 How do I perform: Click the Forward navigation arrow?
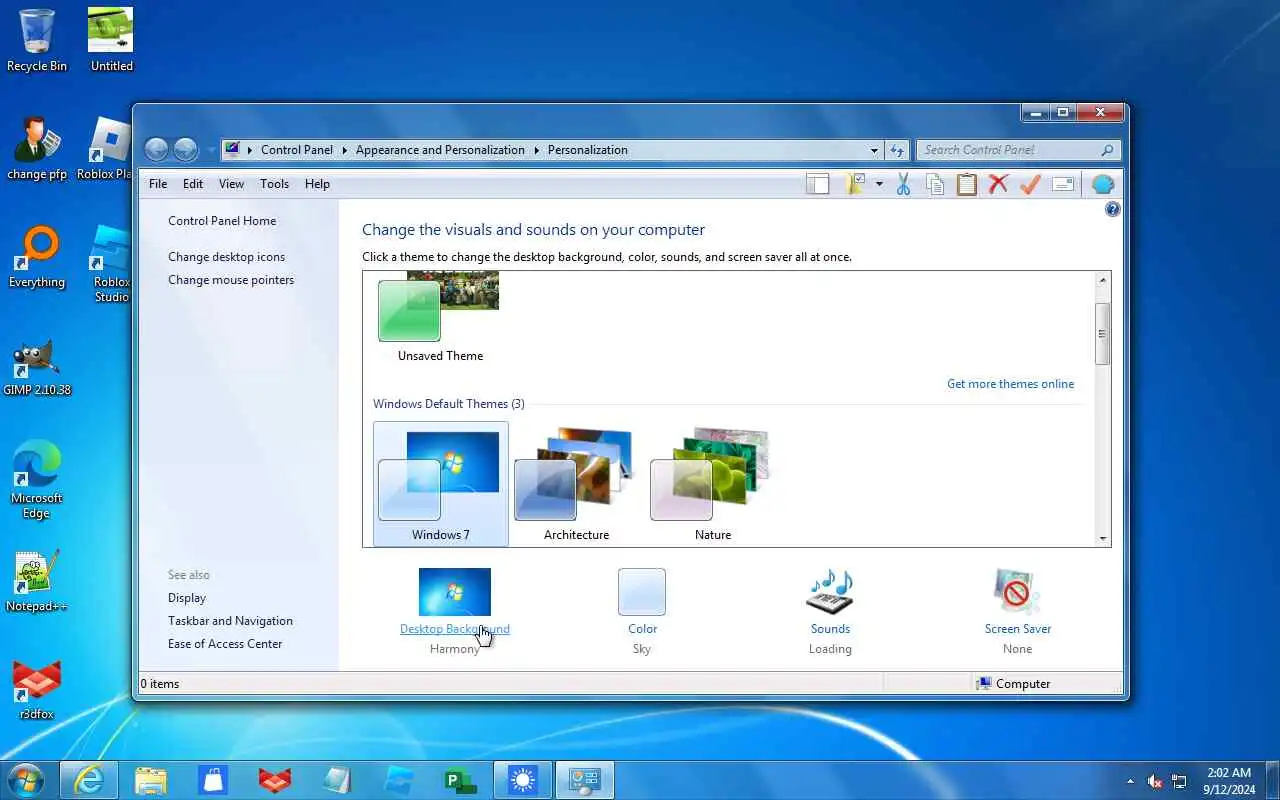click(186, 150)
